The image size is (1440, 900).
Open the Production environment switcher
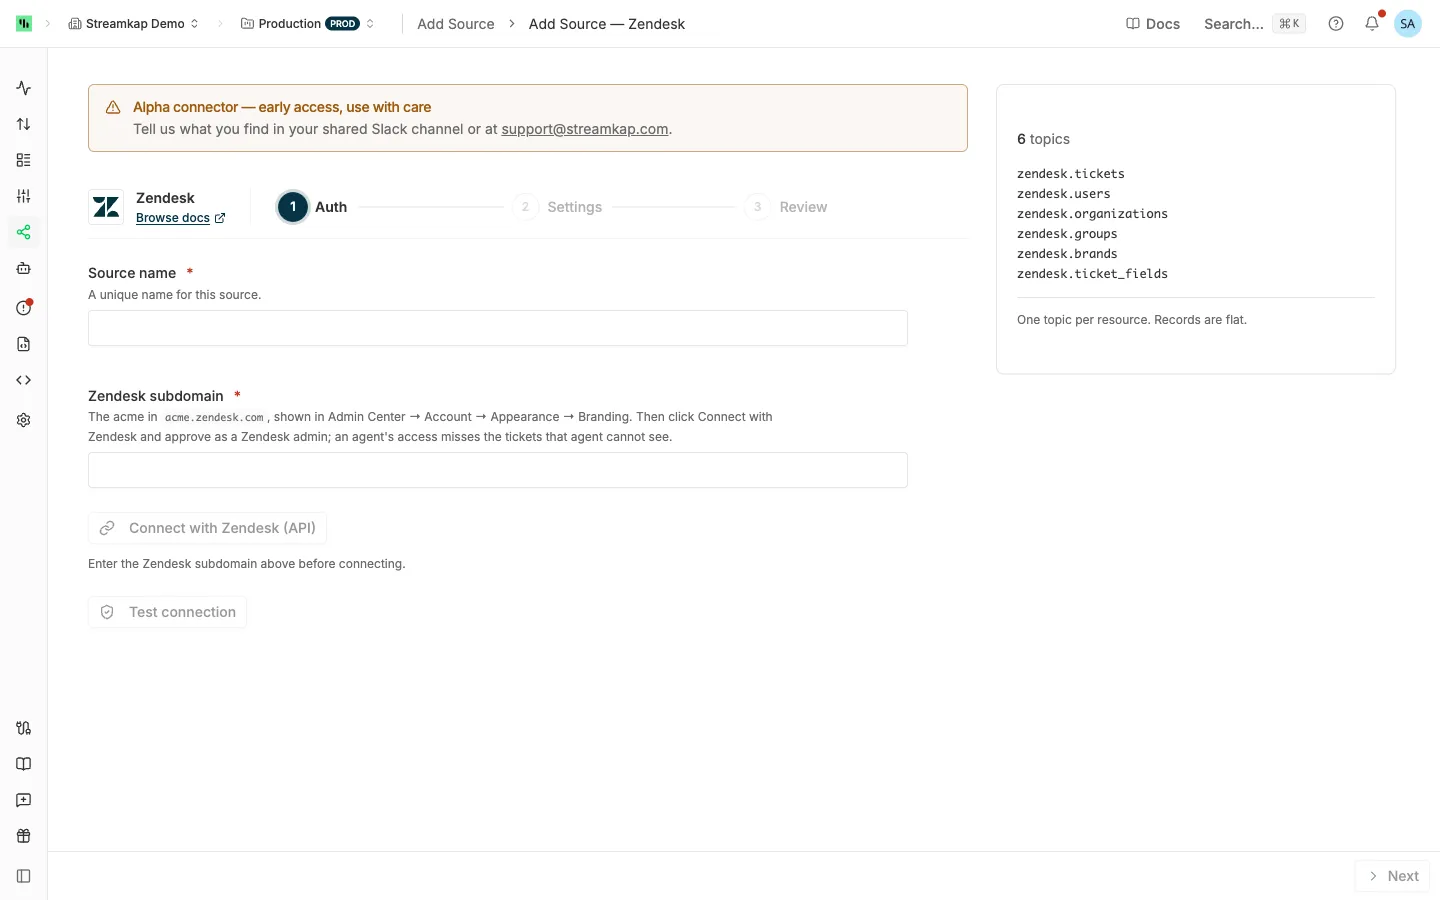click(308, 24)
